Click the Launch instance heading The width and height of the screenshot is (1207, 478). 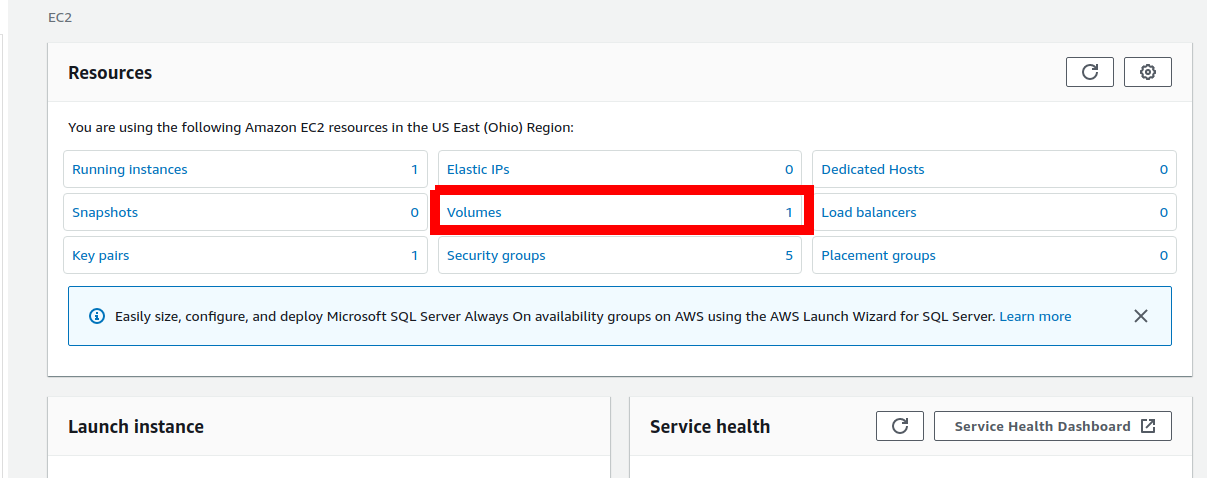pyautogui.click(x=136, y=427)
